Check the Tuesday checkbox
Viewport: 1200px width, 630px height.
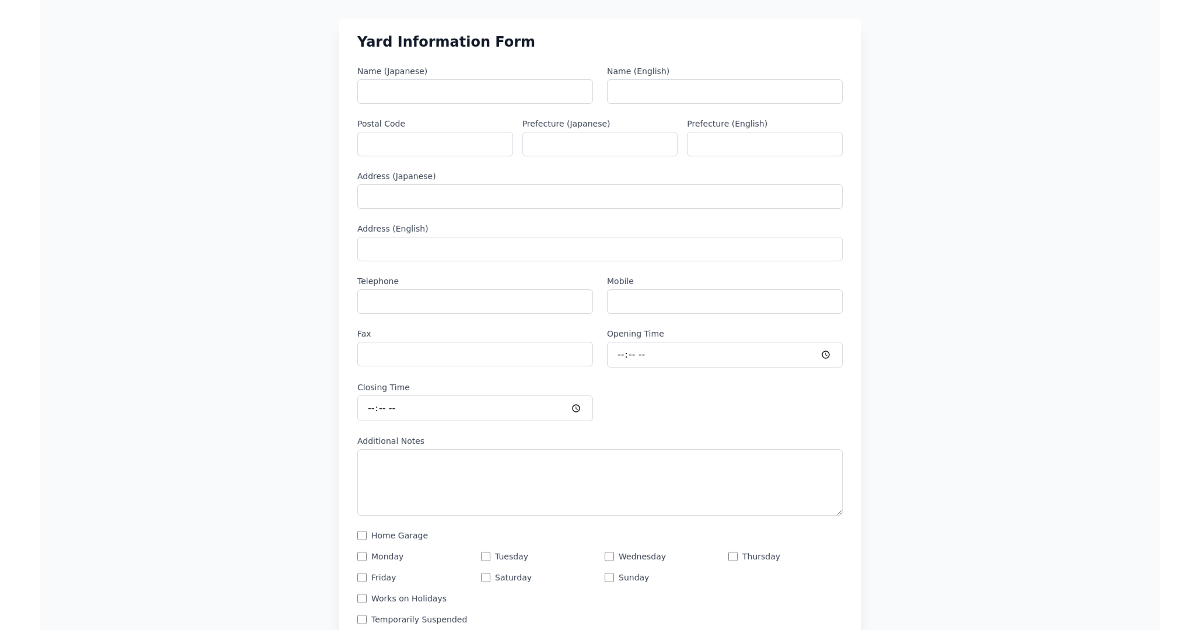tap(485, 556)
